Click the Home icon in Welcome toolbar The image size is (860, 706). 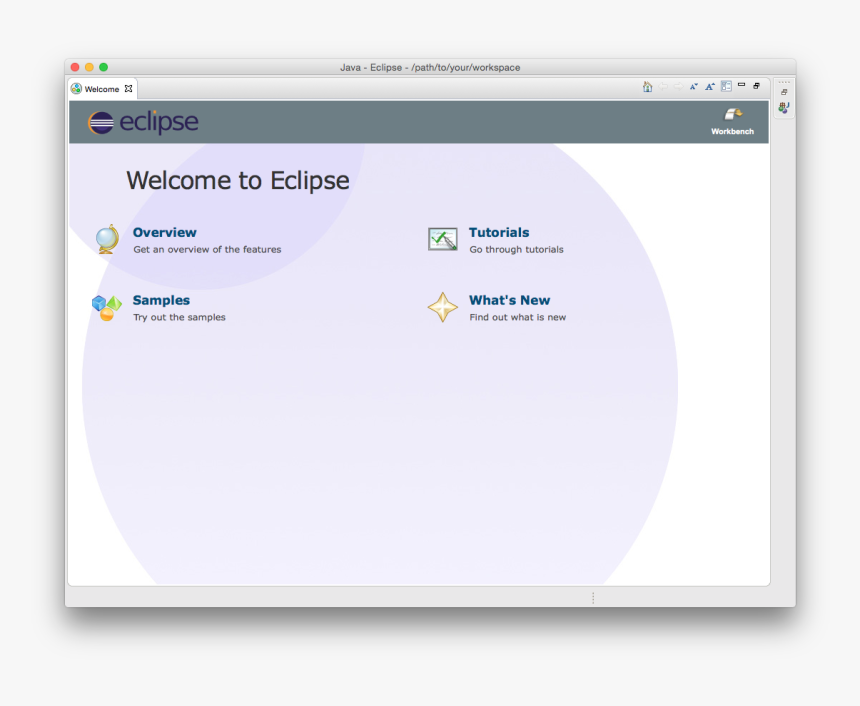point(648,87)
